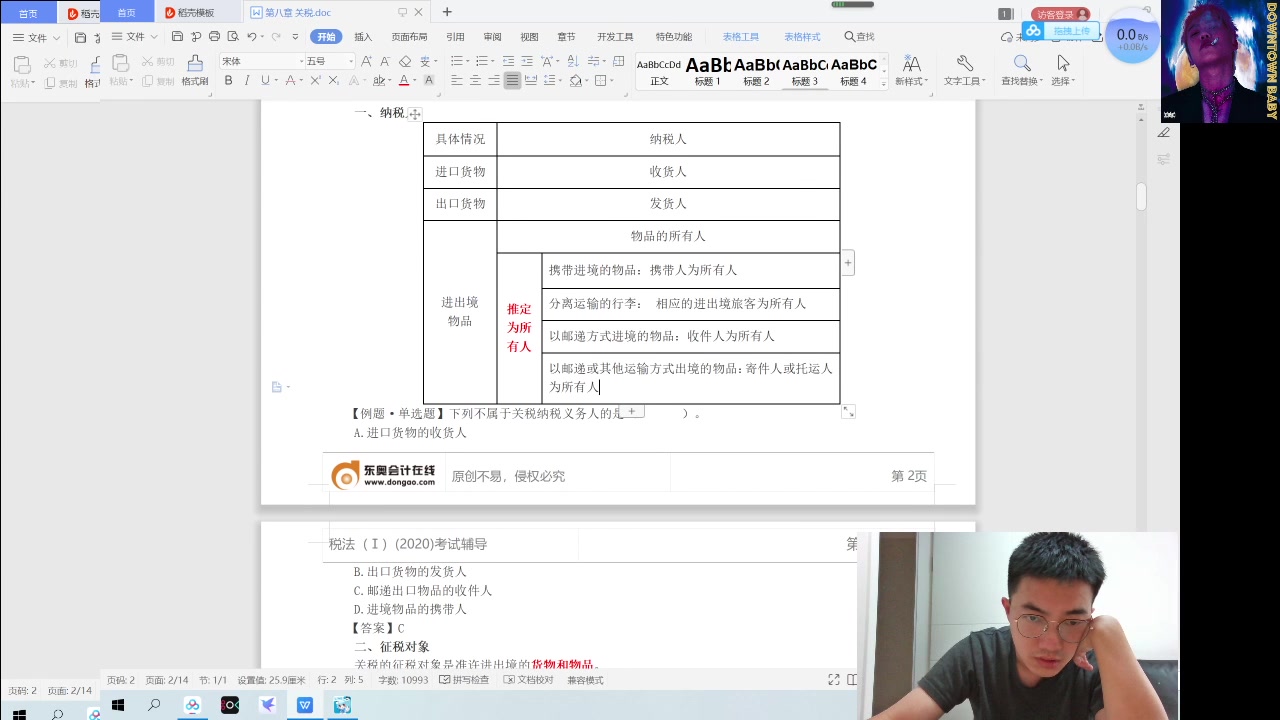This screenshot has height=720, width=1280.
Task: Open font color red A swatch
Action: [404, 80]
